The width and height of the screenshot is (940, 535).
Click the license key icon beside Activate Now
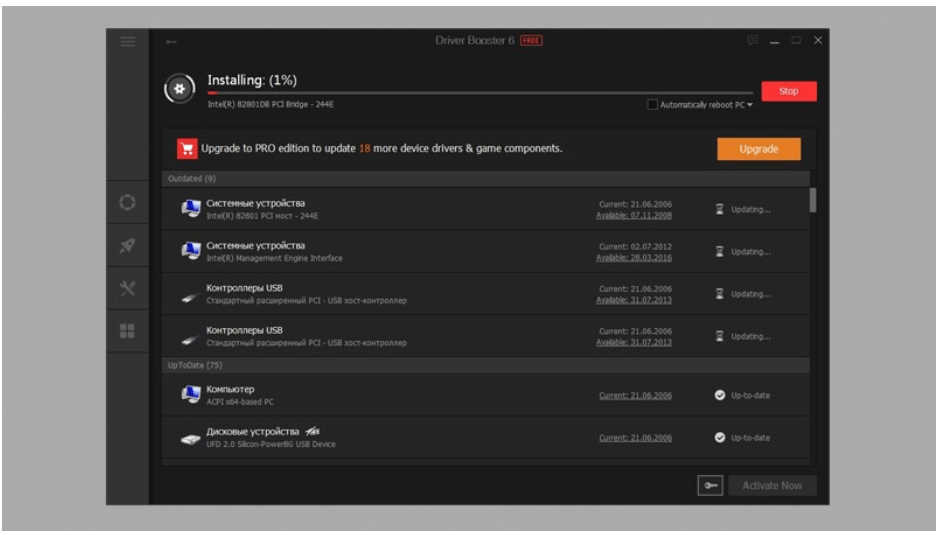click(710, 485)
